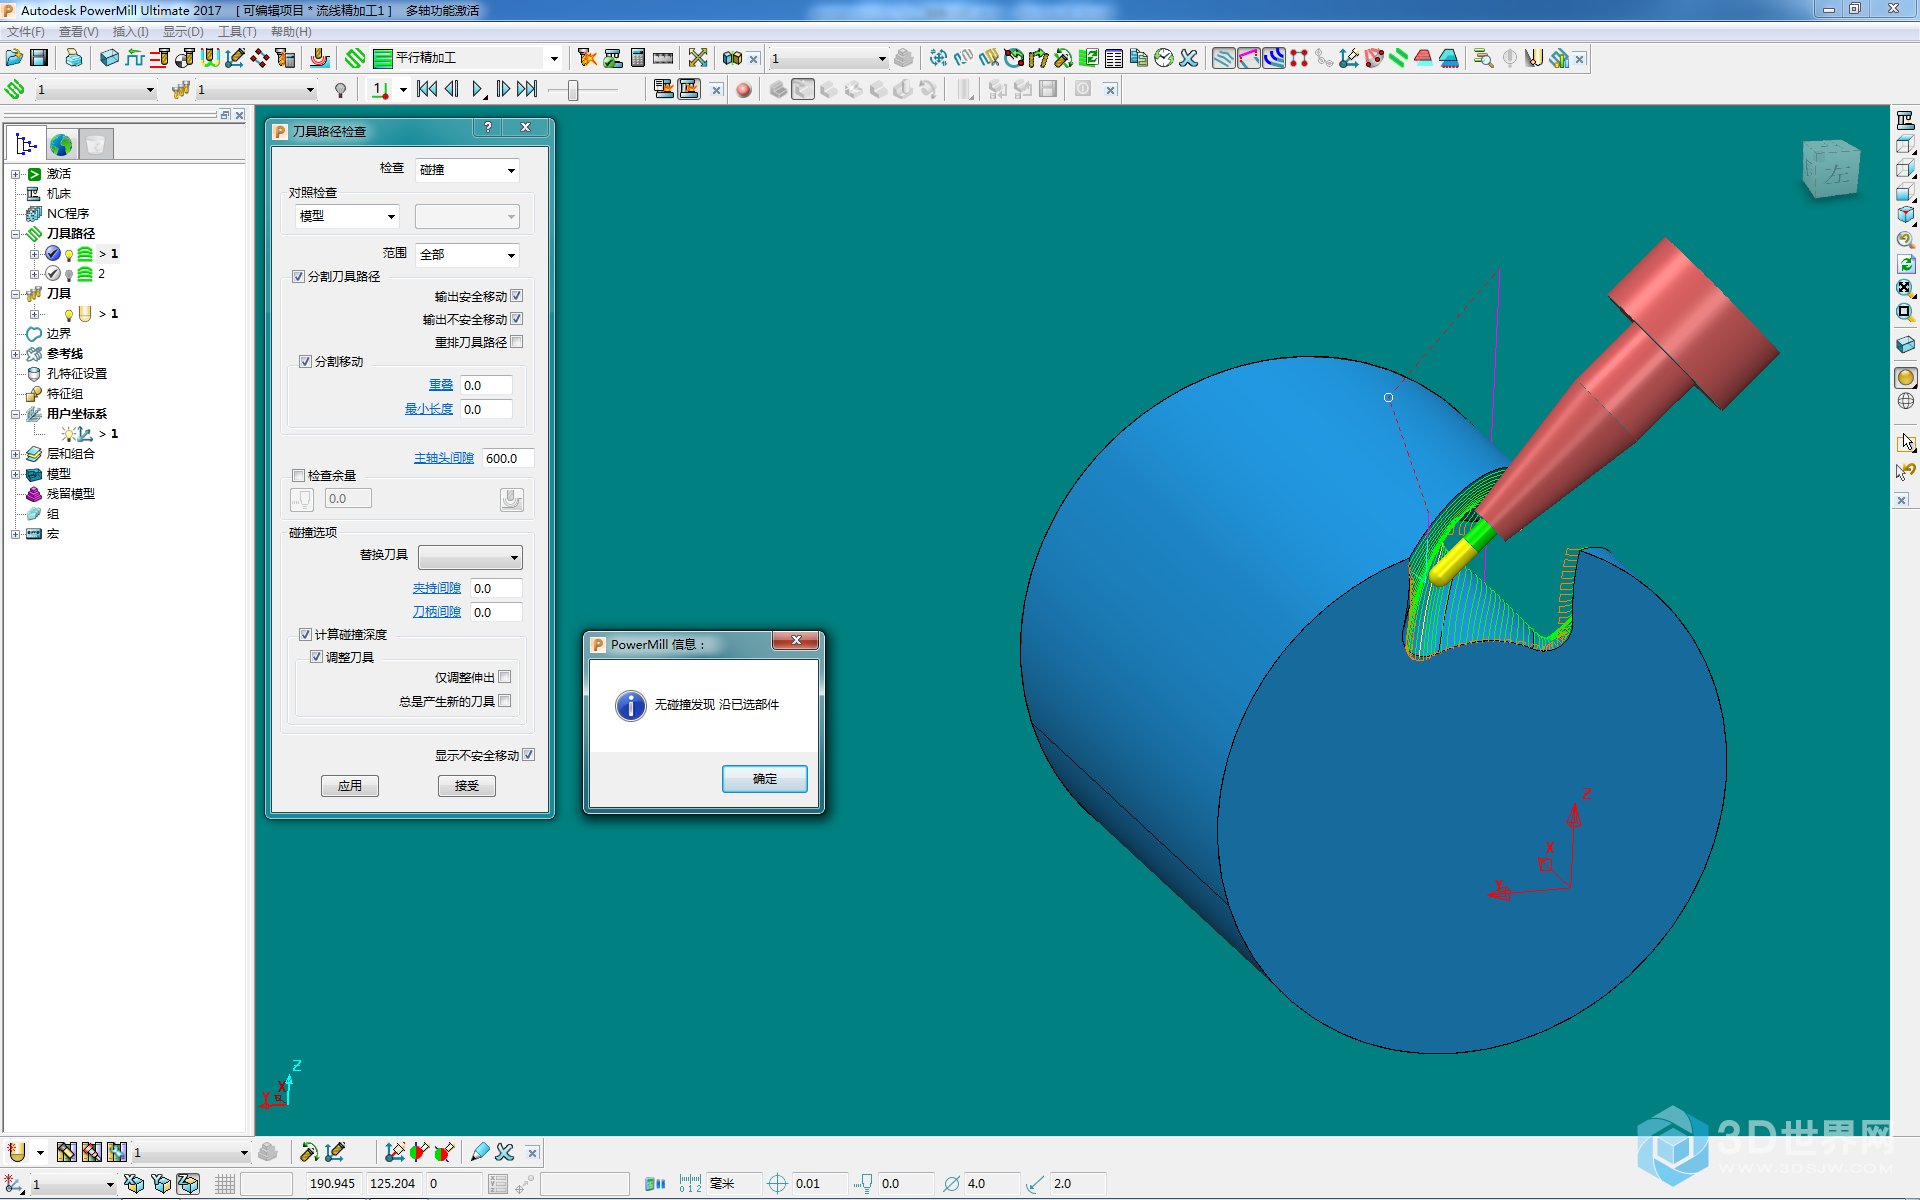Image resolution: width=1920 pixels, height=1200 pixels.
Task: Click the cursor selection icon in right toolbar
Action: pos(1905,442)
